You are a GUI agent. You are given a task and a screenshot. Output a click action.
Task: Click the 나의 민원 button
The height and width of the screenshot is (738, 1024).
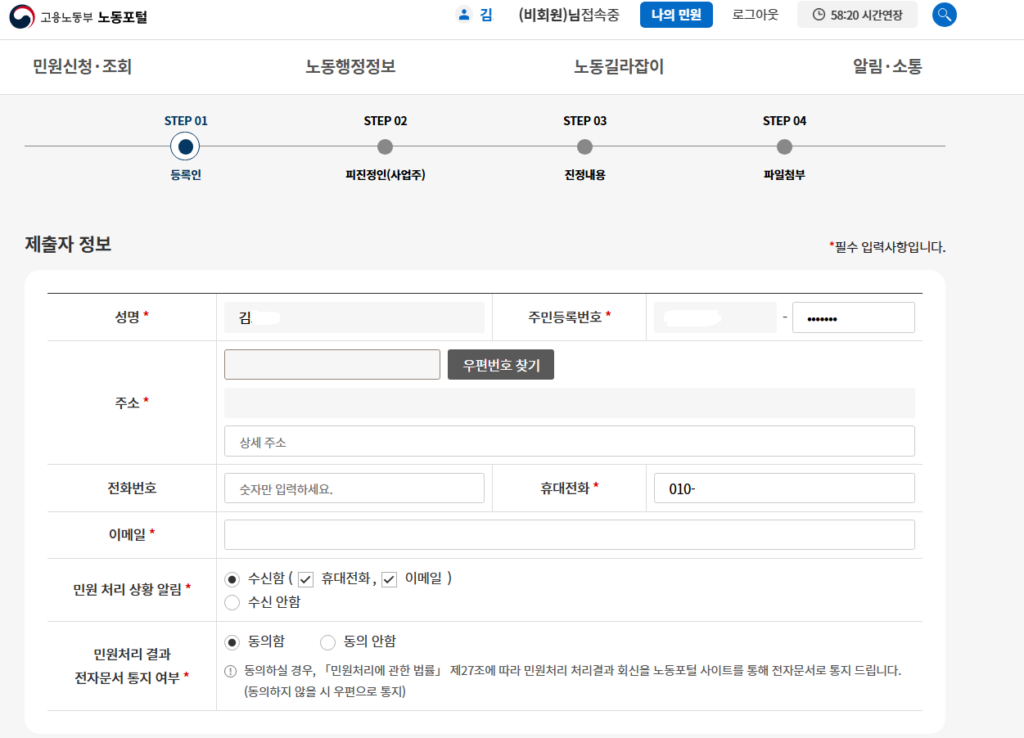coord(676,15)
